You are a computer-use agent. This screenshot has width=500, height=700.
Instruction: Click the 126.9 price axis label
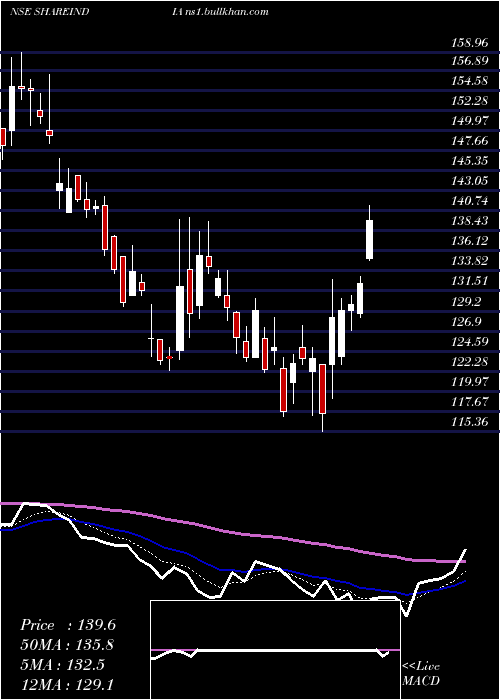click(467, 322)
